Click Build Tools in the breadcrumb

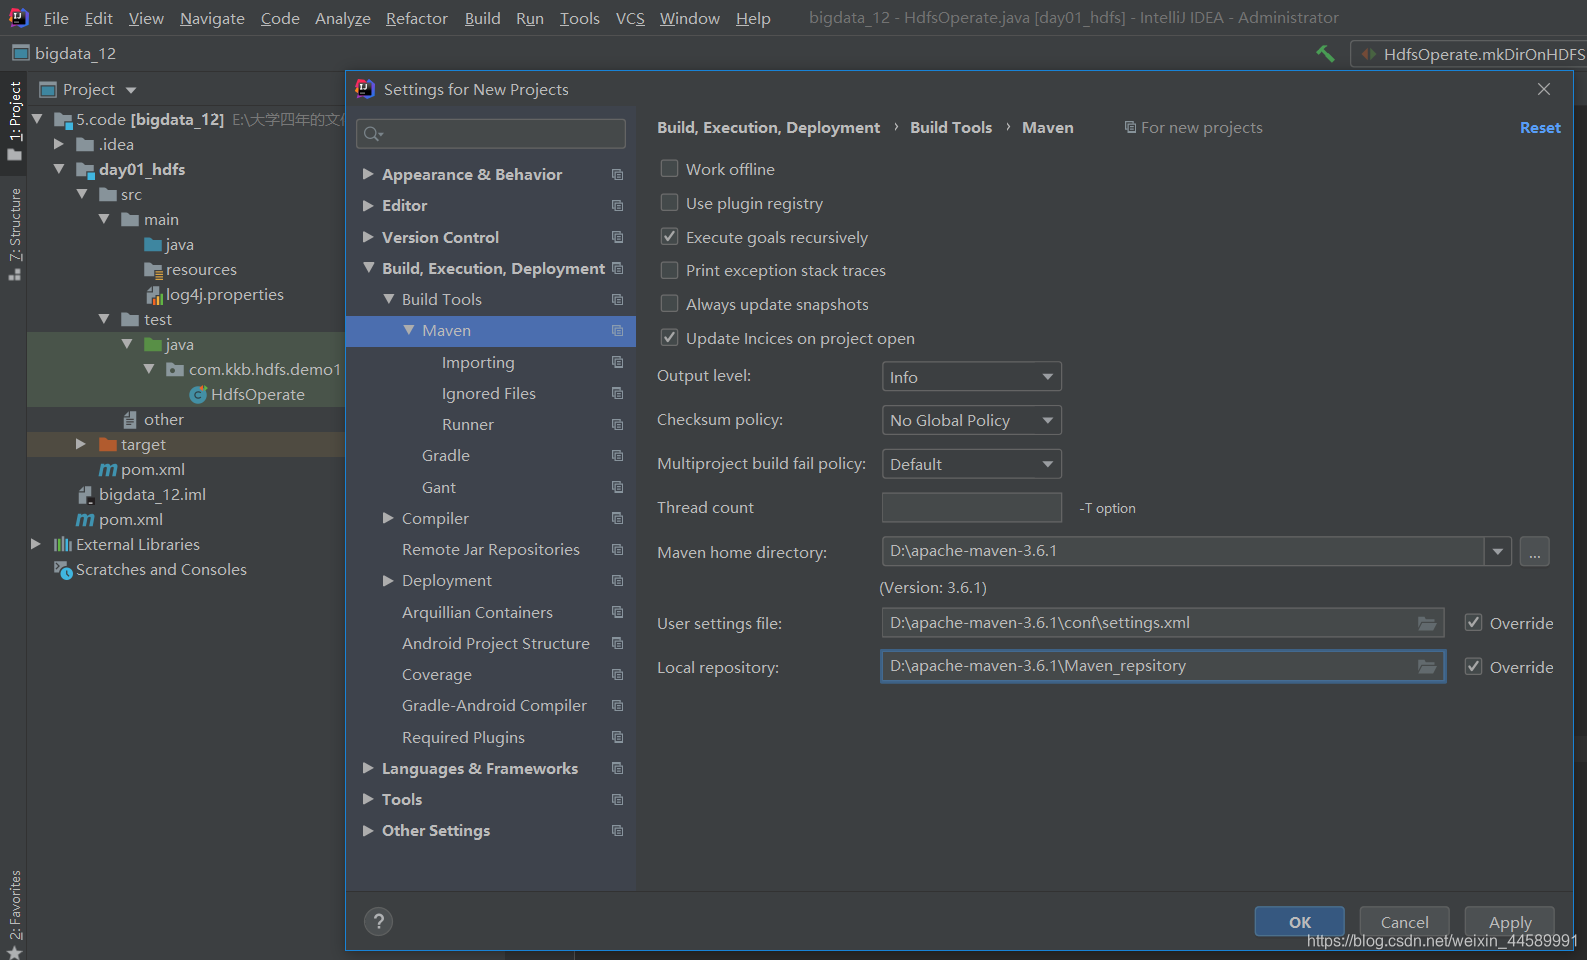(951, 128)
